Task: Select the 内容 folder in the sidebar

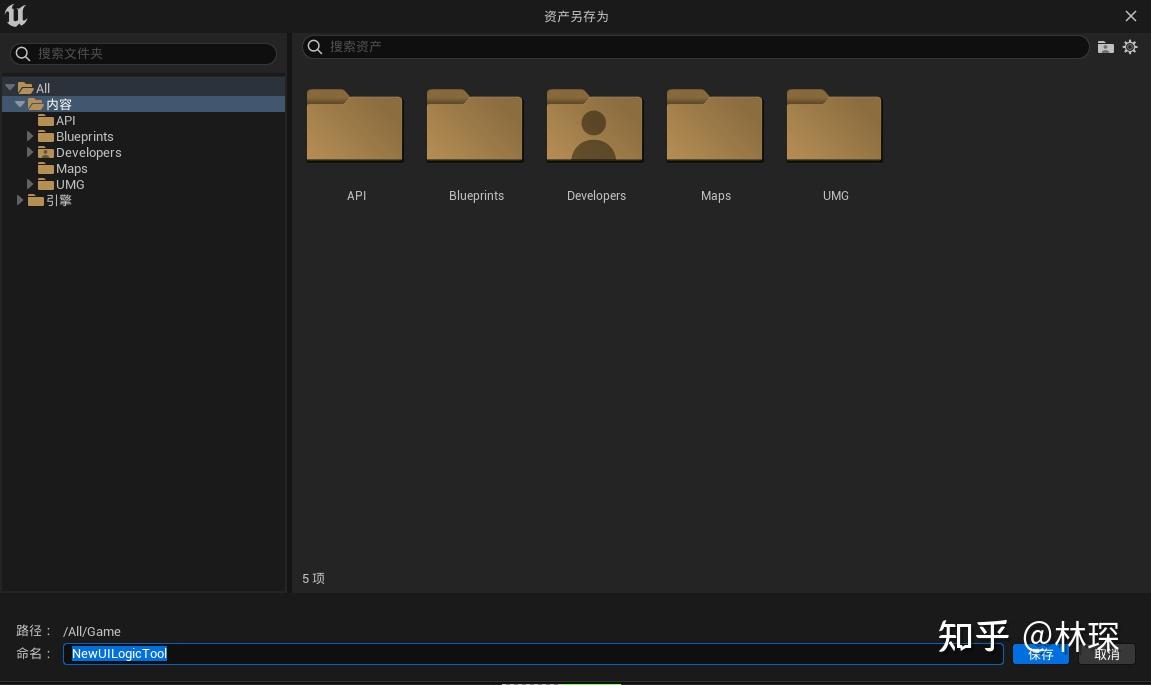Action: pyautogui.click(x=60, y=104)
